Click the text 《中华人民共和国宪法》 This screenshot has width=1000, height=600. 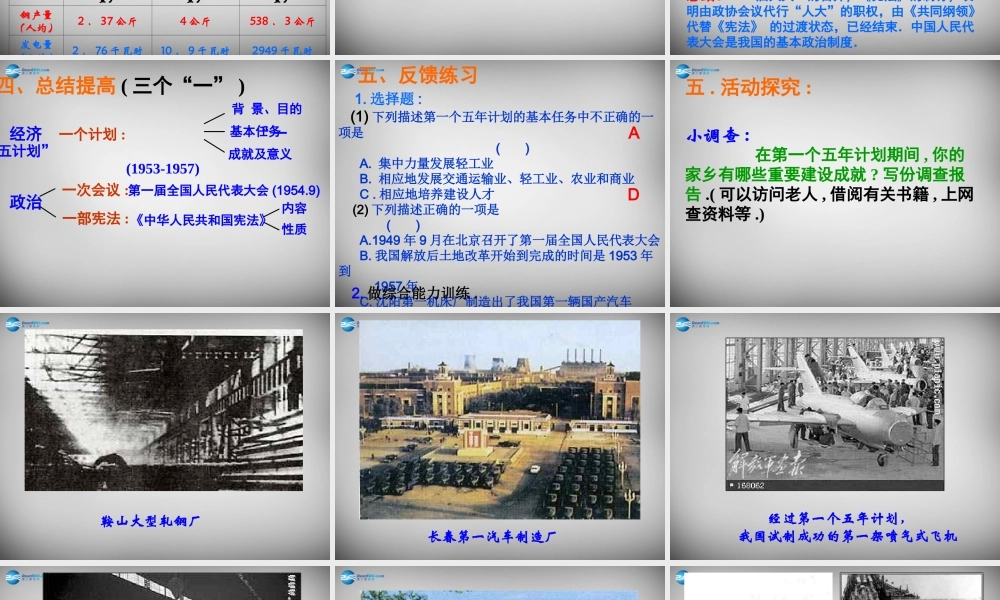[200, 220]
